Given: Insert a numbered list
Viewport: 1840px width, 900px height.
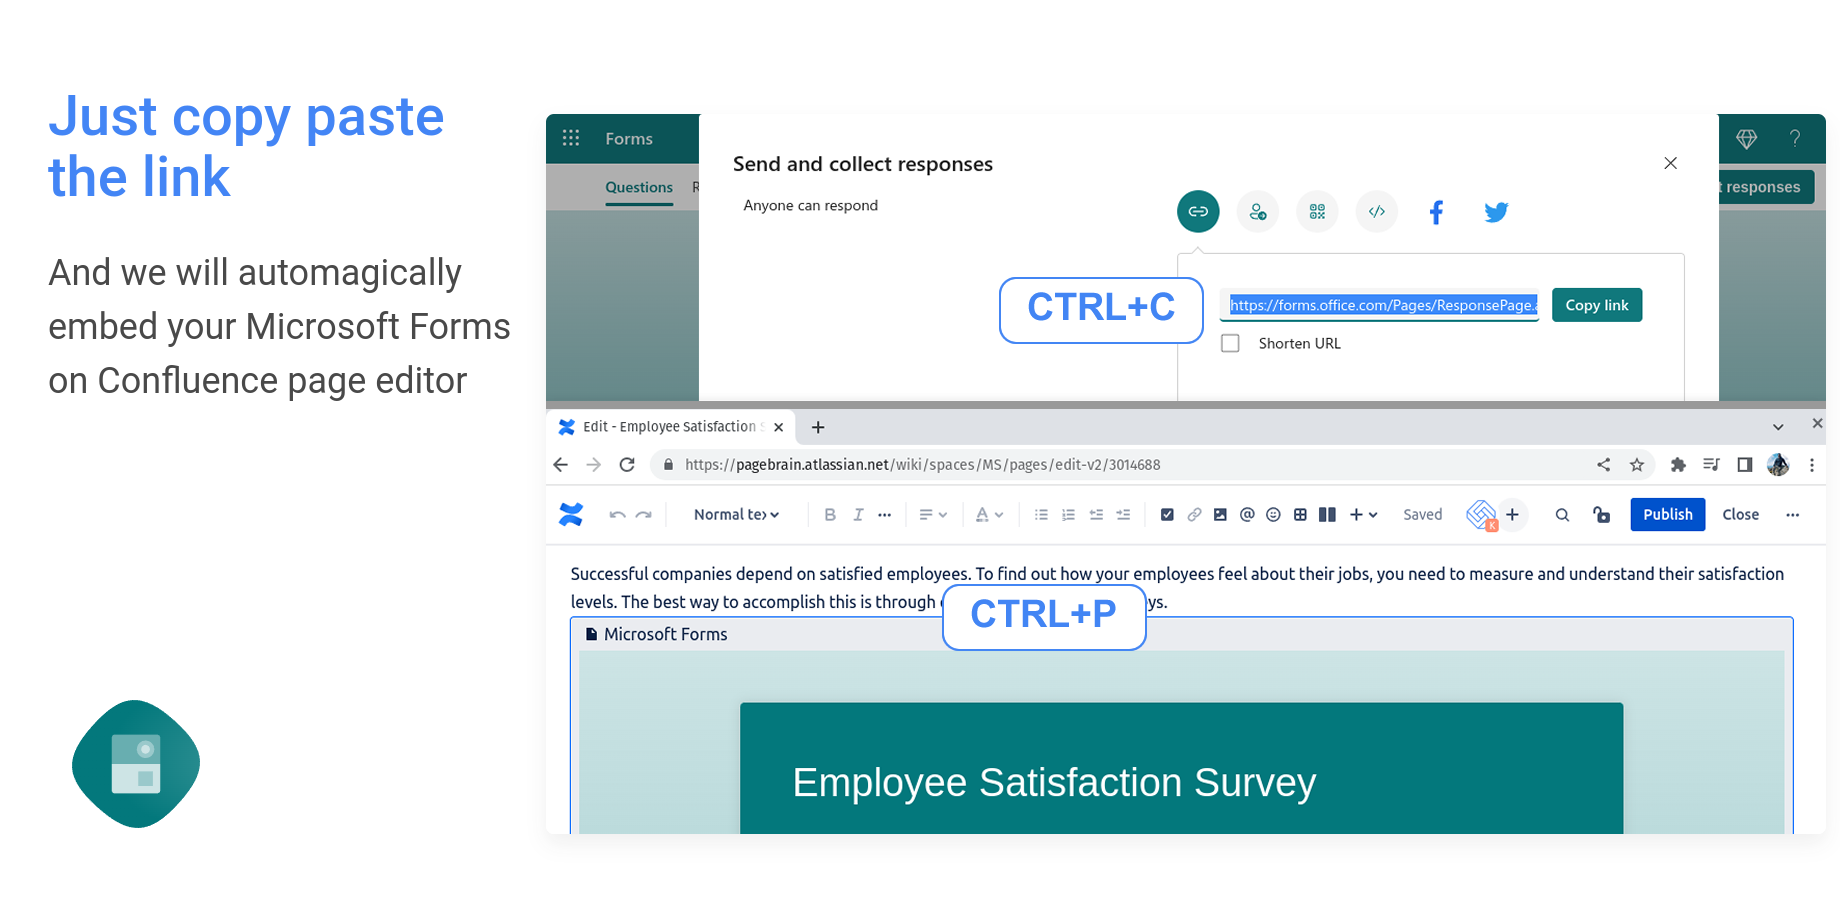Looking at the screenshot, I should pyautogui.click(x=1068, y=515).
